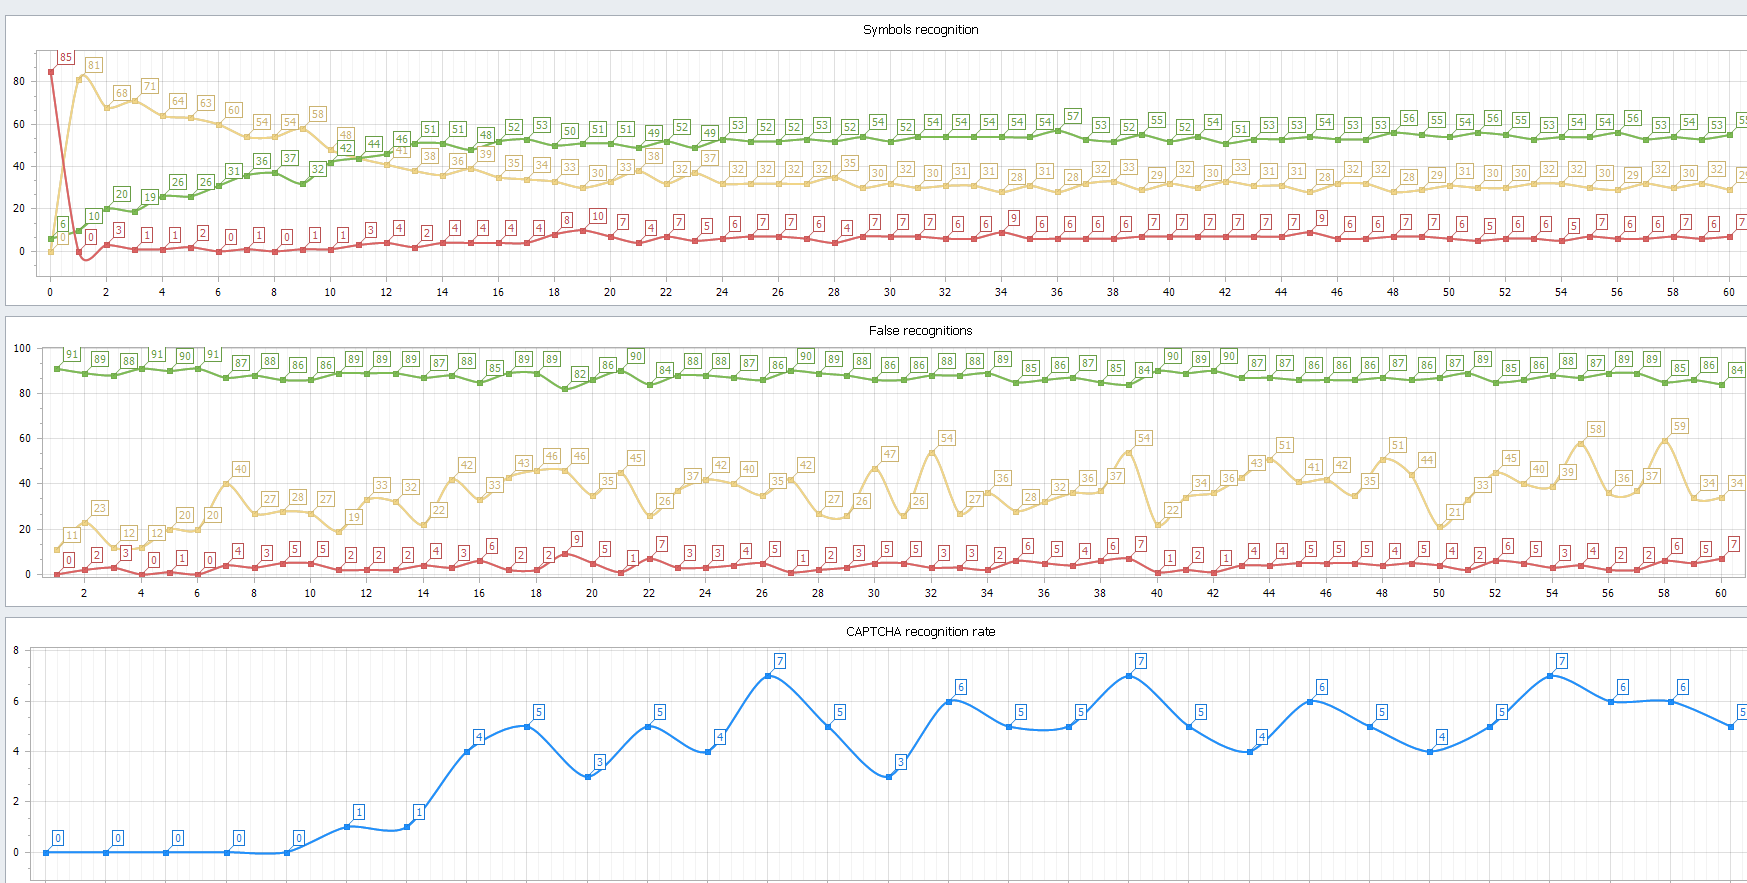Click the "Symbols recognition" chart title

920,30
